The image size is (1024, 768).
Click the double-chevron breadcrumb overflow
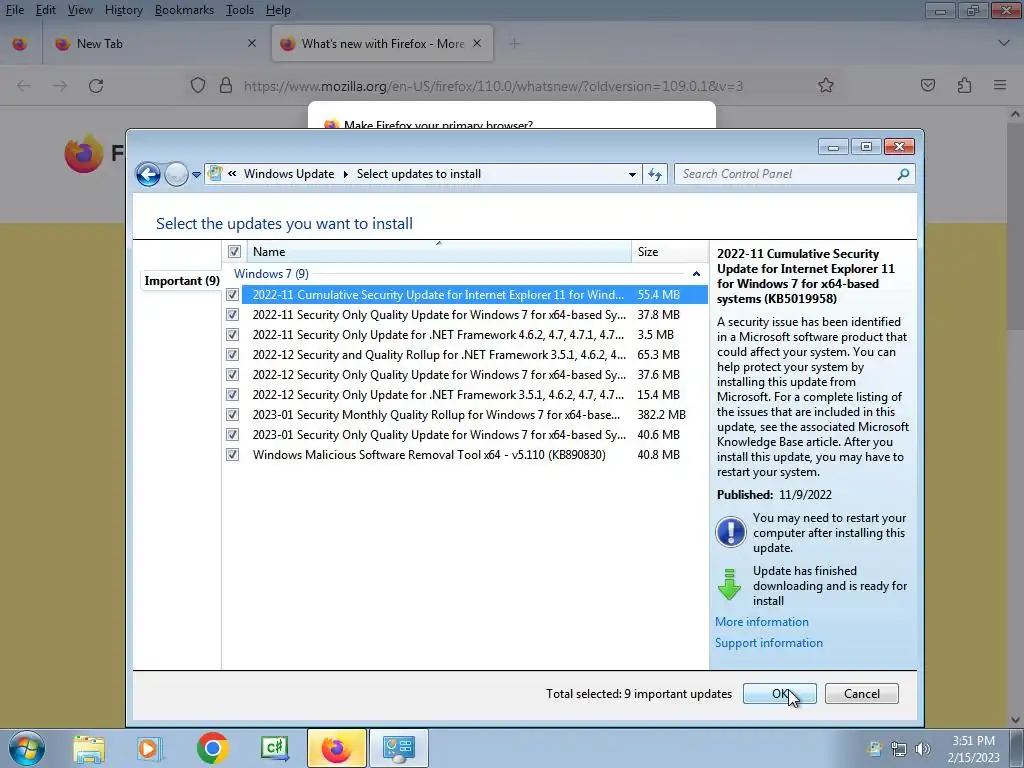(x=232, y=174)
